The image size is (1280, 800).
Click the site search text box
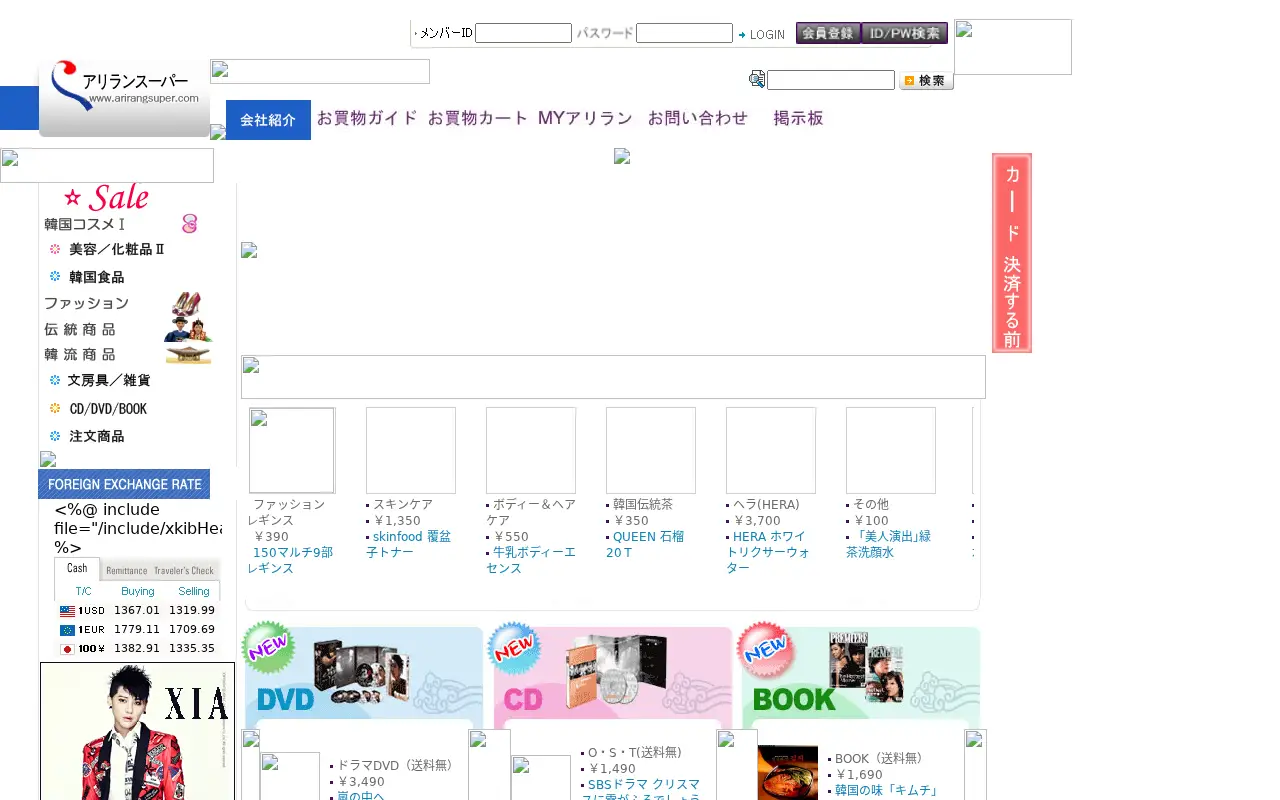pos(831,80)
